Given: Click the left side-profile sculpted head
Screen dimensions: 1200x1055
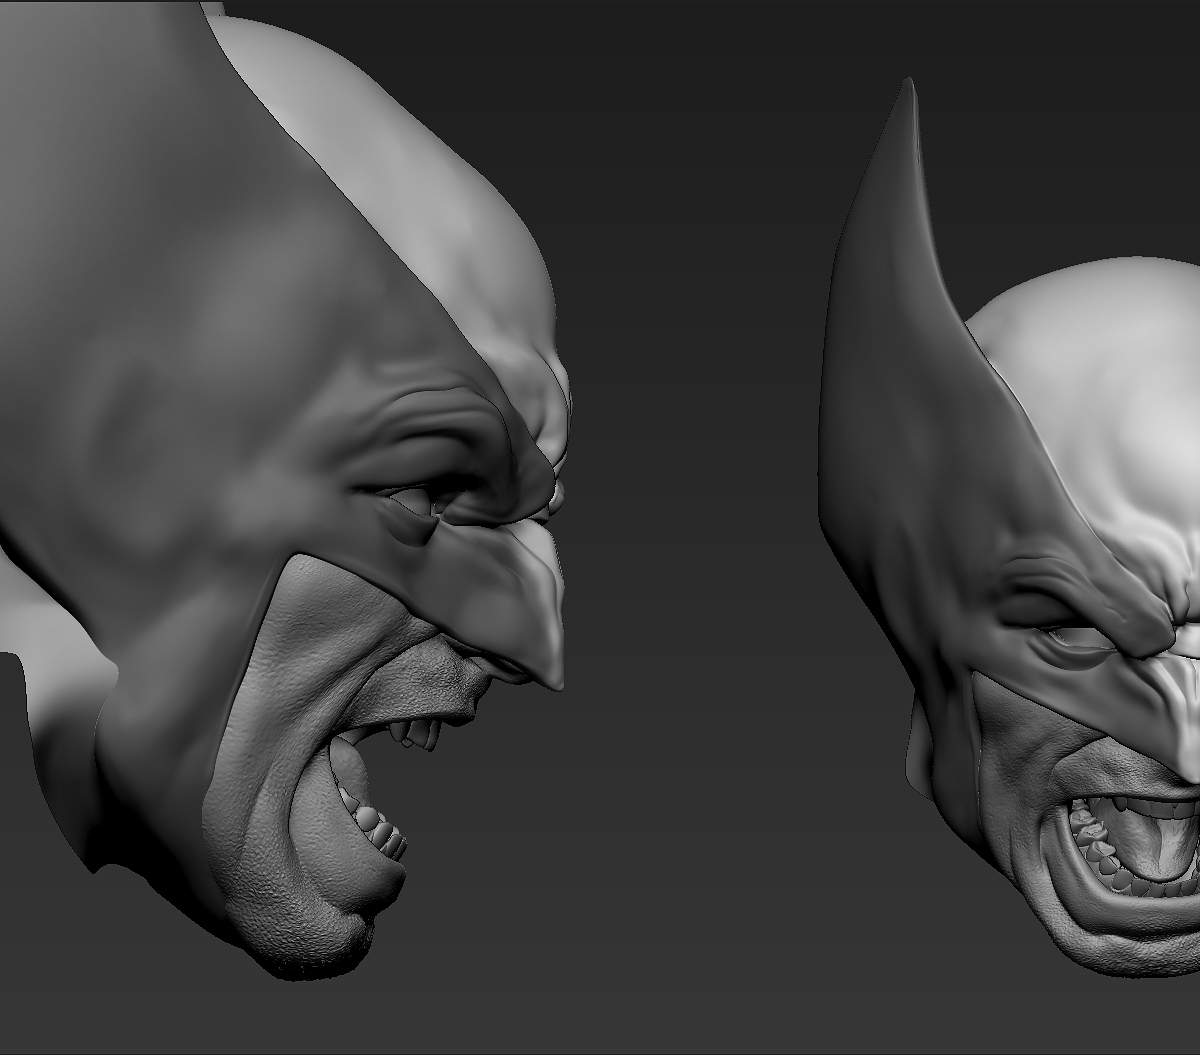Looking at the screenshot, I should pos(285,490).
